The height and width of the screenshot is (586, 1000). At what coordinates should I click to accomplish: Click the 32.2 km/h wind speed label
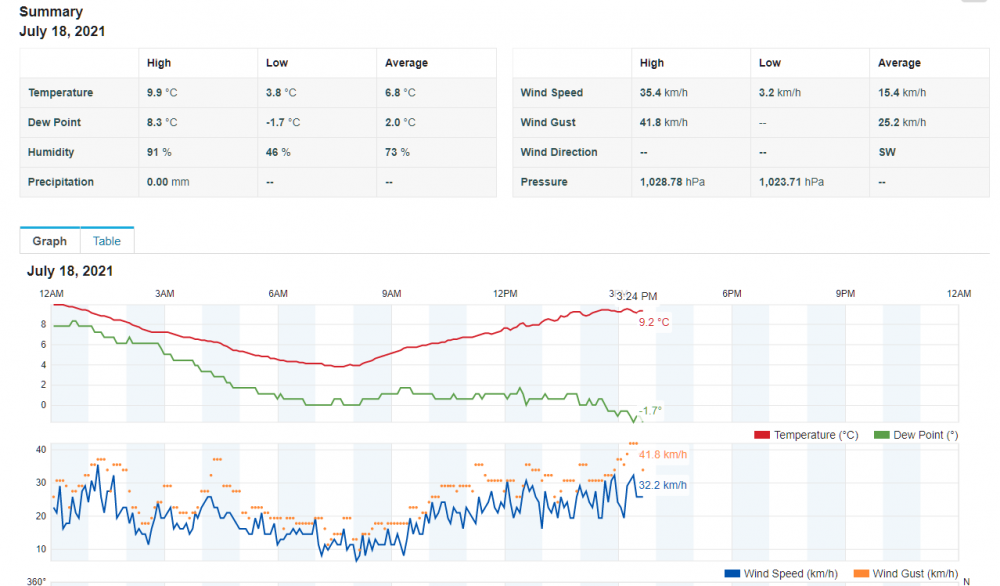tap(663, 485)
